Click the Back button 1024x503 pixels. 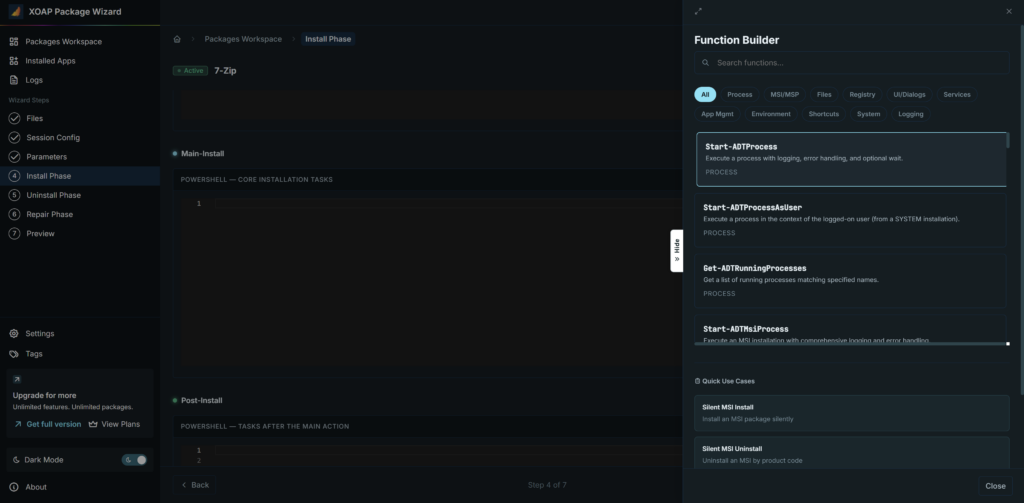[x=195, y=485]
